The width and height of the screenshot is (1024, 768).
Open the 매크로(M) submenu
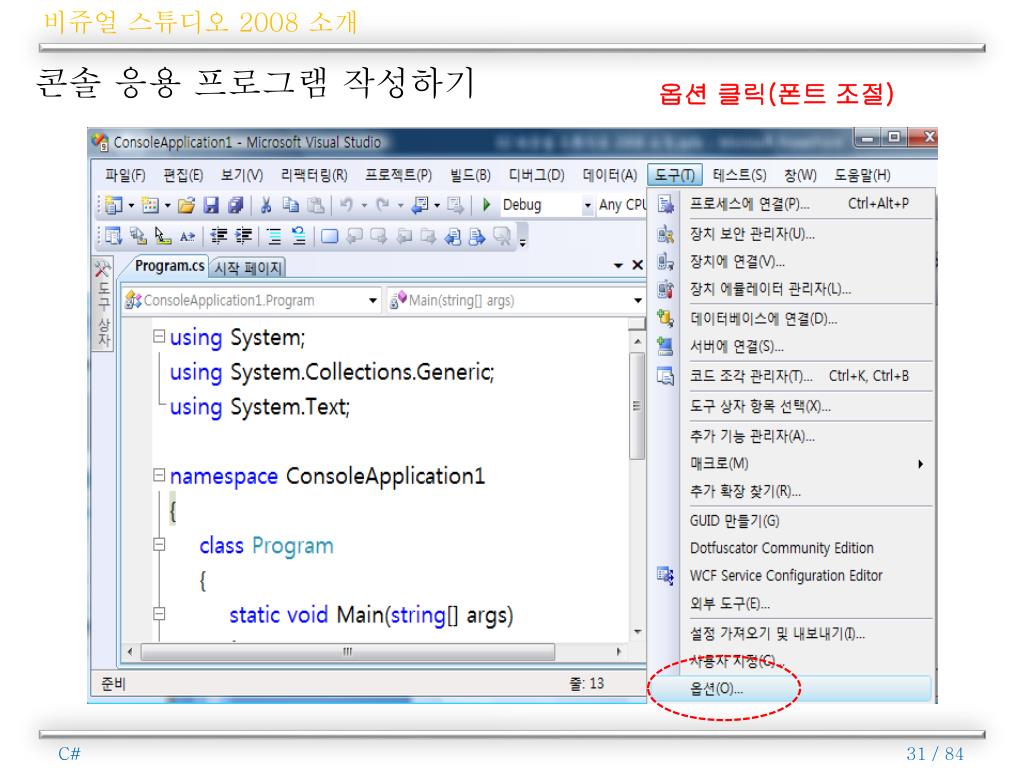792,464
